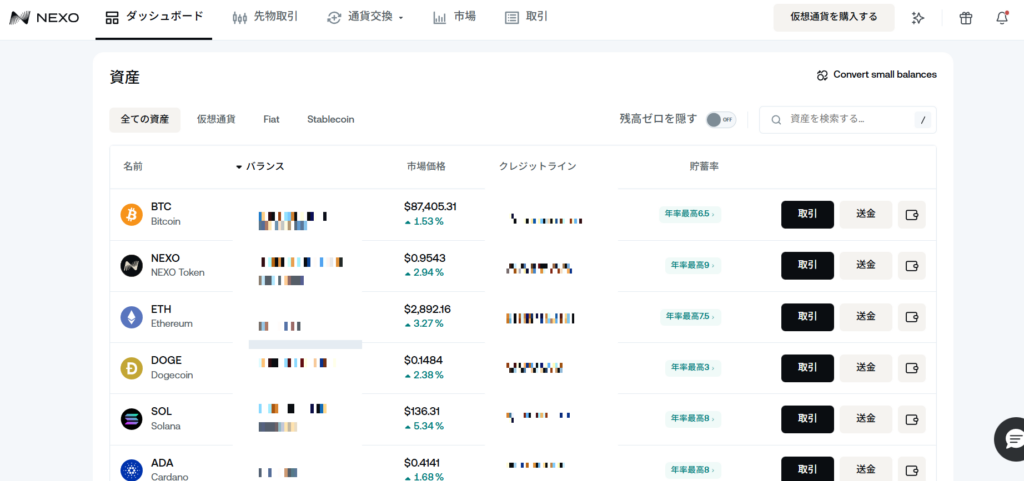Viewport: 1024px width, 481px height.
Task: Sort by バランス column arrow
Action: pyautogui.click(x=239, y=167)
